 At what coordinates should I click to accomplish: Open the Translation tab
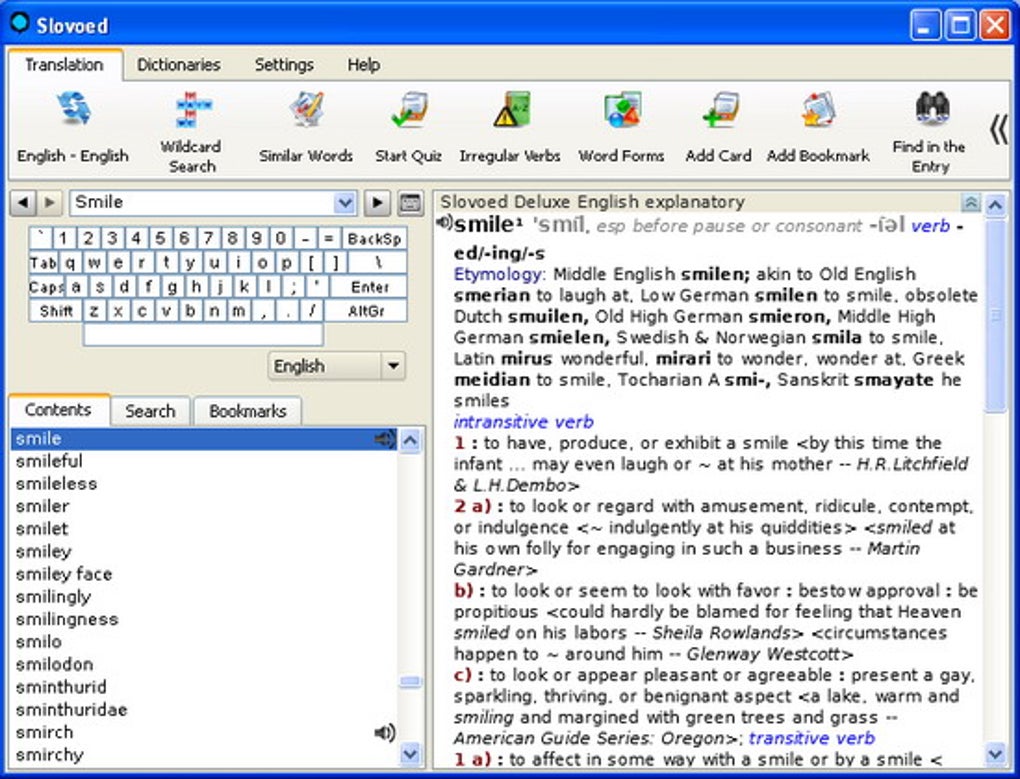pos(64,65)
